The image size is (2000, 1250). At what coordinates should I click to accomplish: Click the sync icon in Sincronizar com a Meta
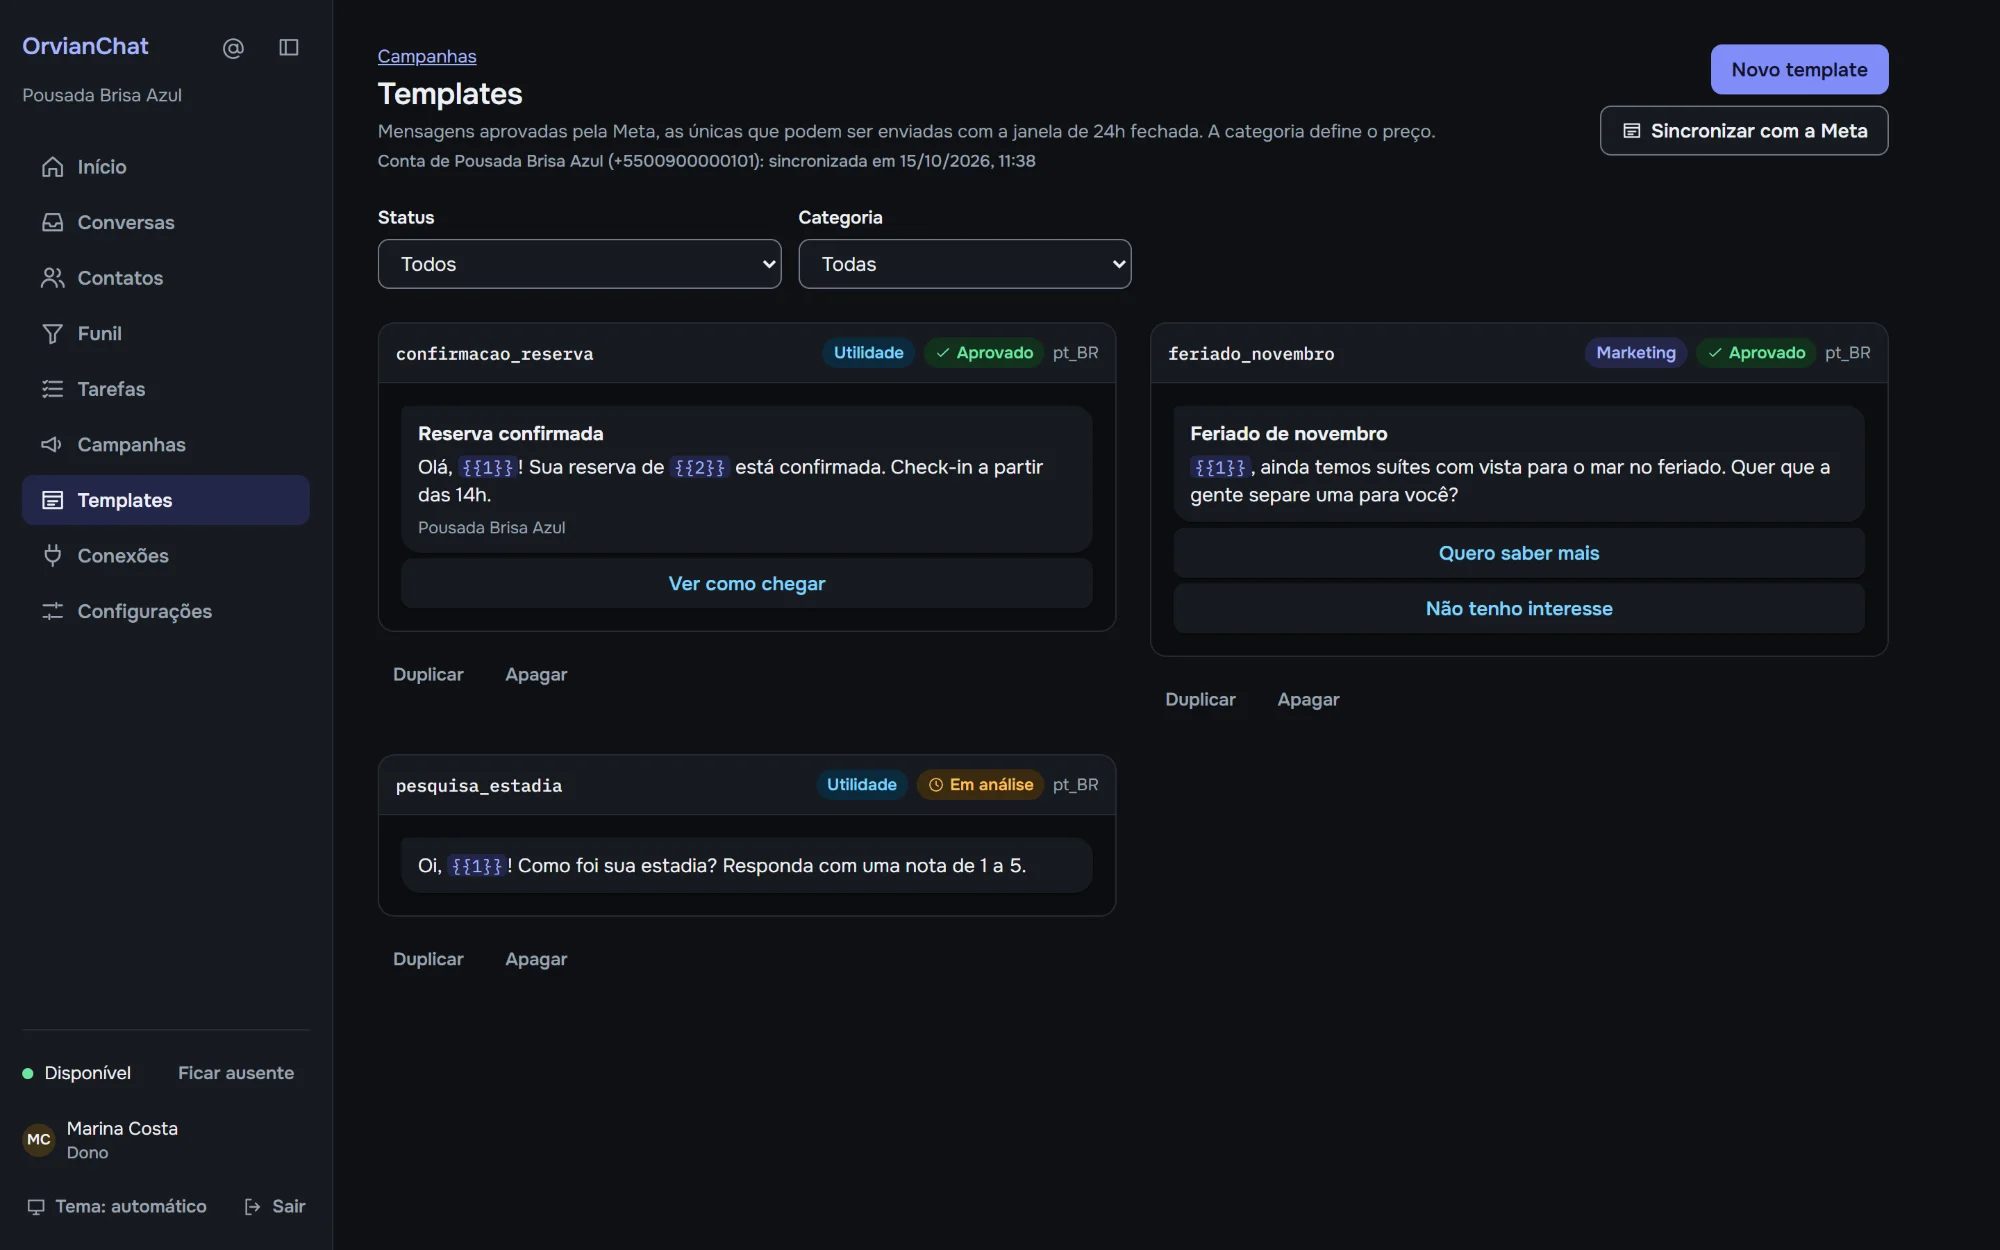coord(1631,131)
